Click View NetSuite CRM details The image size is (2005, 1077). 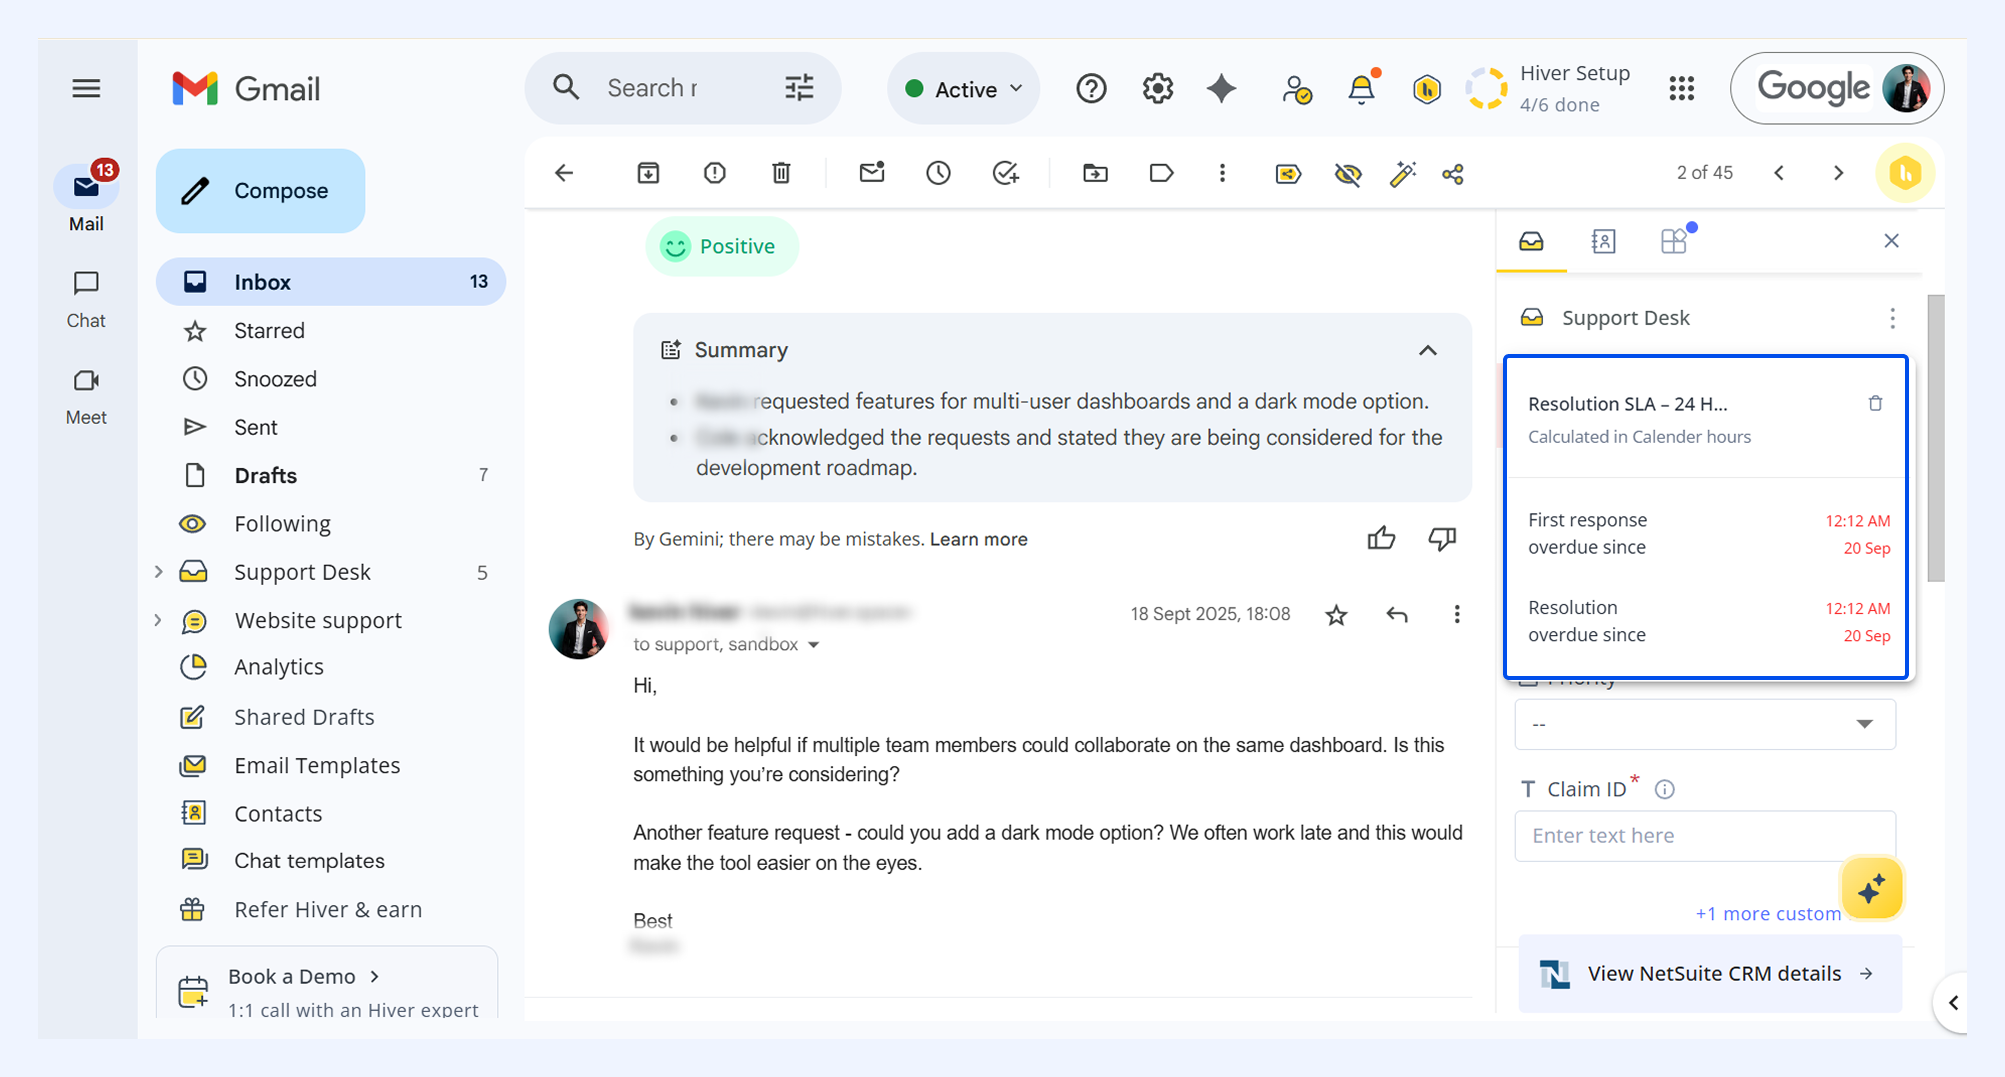click(1709, 973)
